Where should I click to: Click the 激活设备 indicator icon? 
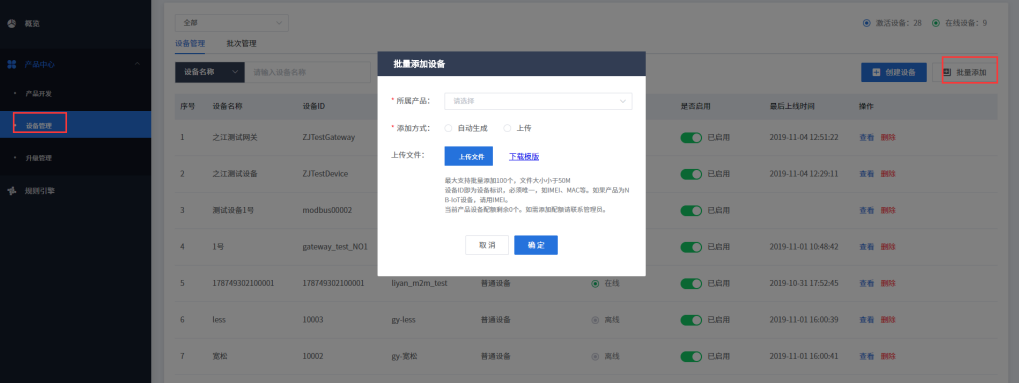click(x=866, y=23)
